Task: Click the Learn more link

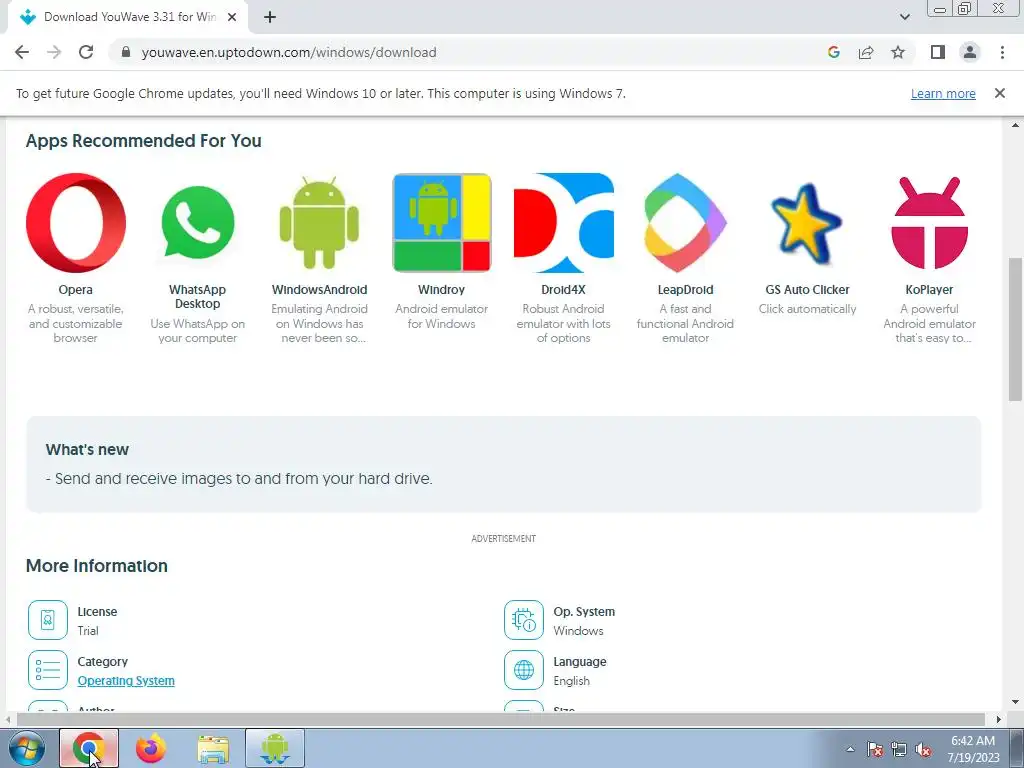Action: [x=943, y=93]
